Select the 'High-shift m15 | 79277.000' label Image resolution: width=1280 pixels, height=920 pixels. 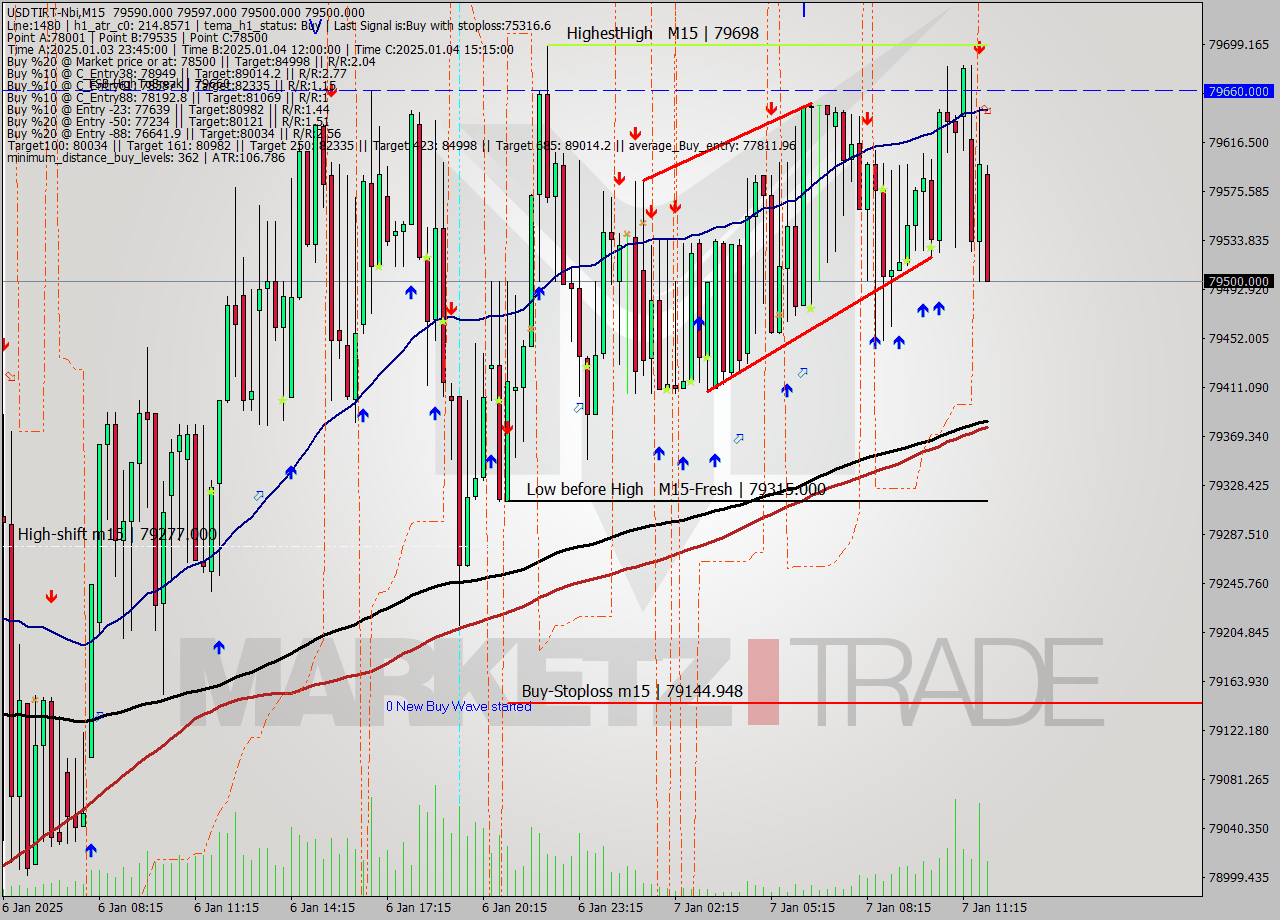(x=117, y=534)
